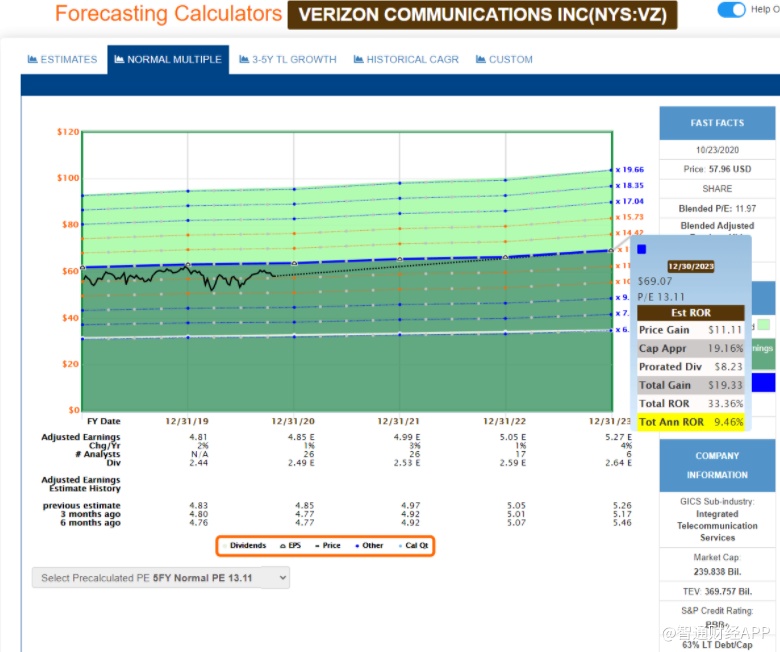
Task: Click the x 17.04 multiple label
Action: coord(630,201)
